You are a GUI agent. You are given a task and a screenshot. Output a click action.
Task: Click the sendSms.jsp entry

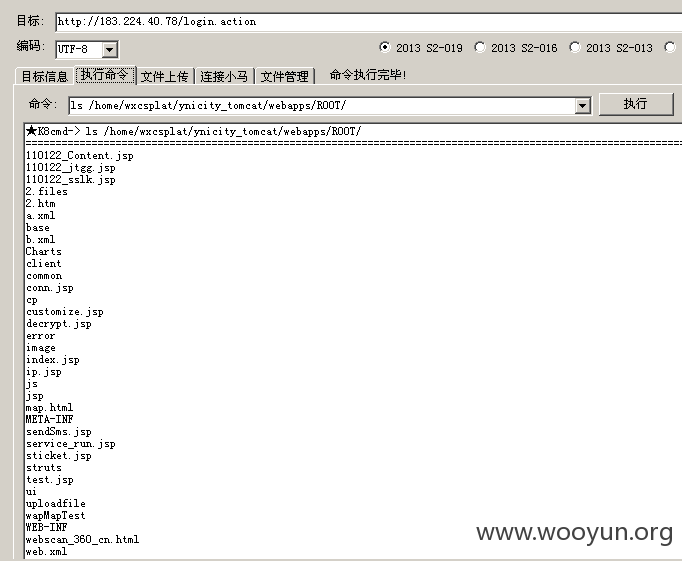tap(59, 432)
